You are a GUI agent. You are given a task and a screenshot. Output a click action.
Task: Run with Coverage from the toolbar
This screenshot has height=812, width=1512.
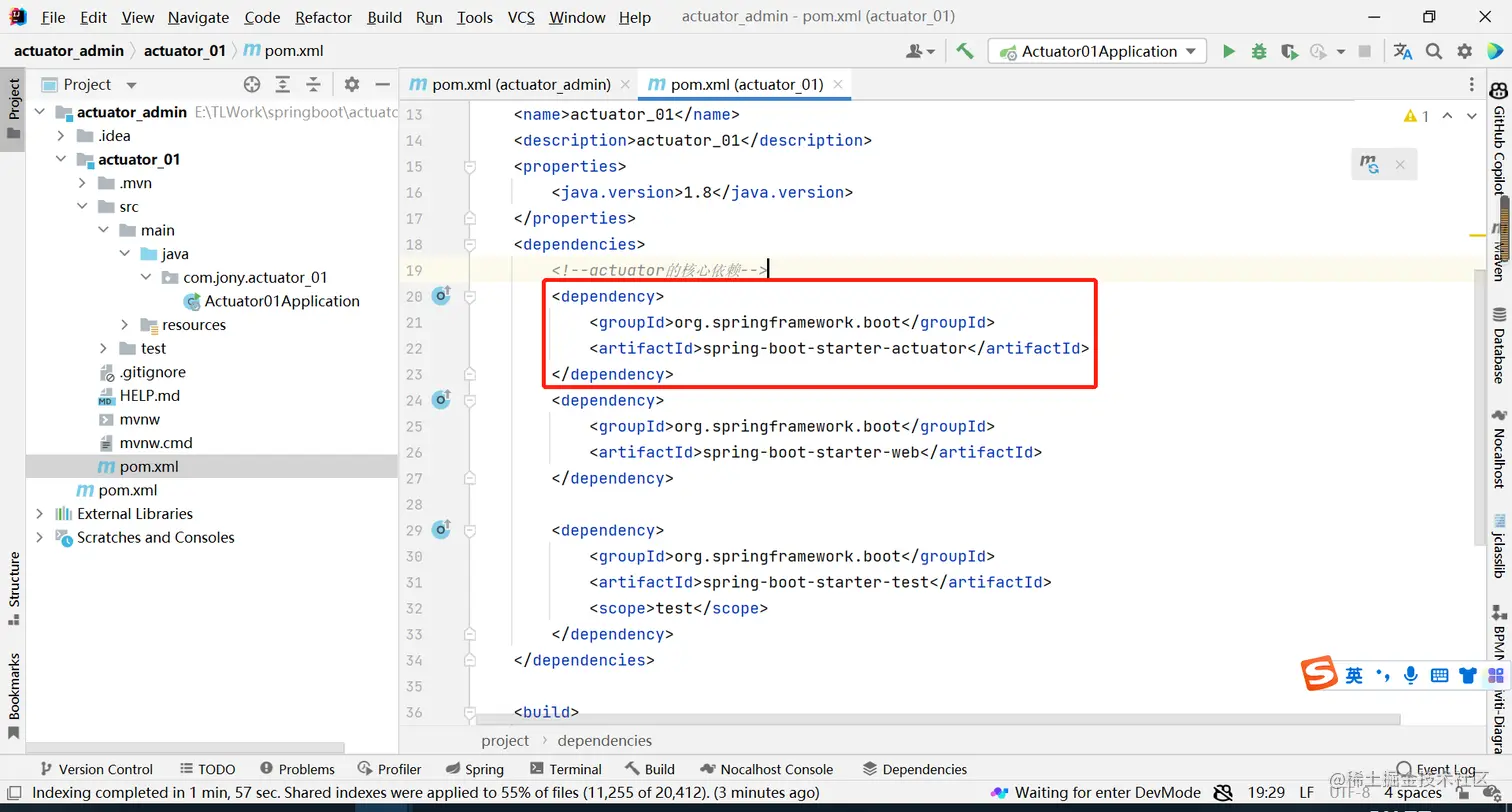coord(1289,51)
